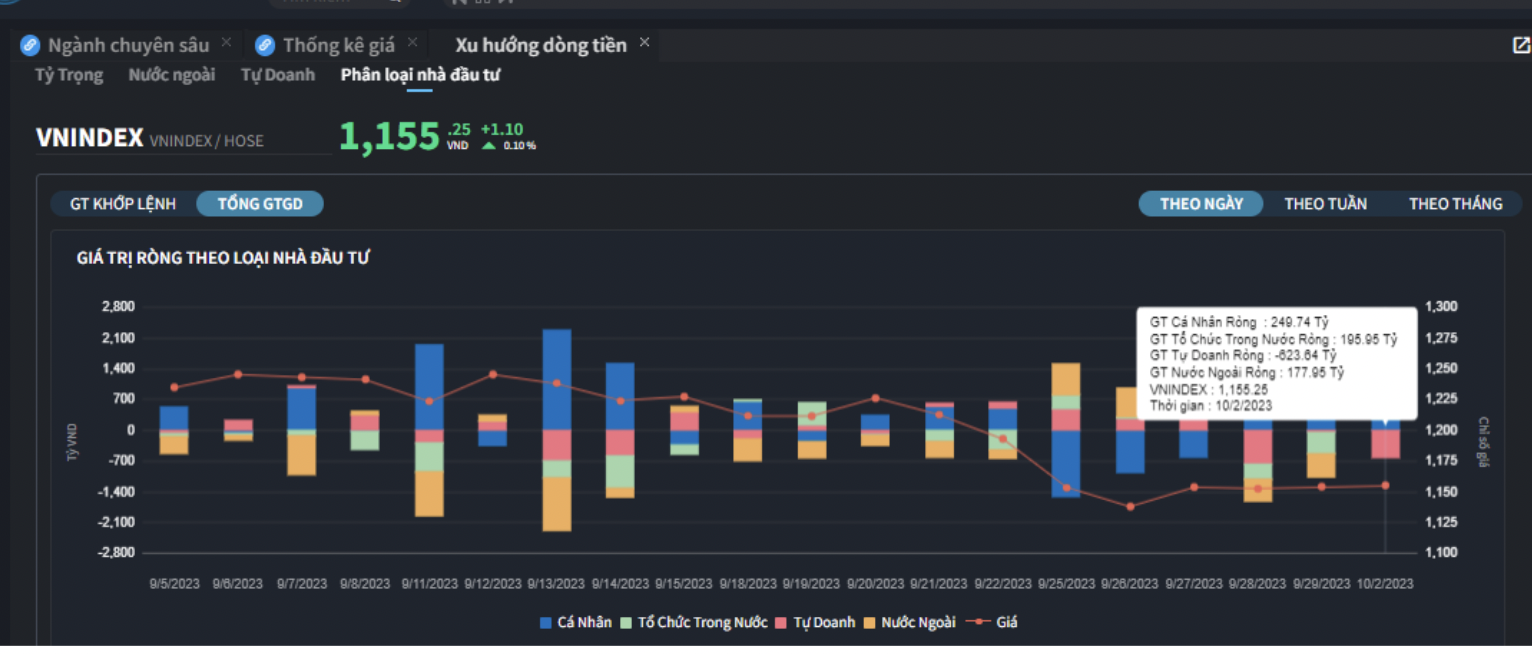Close the Ngành chuyên sâu tab
The width and height of the screenshot is (1532, 654).
(x=226, y=42)
